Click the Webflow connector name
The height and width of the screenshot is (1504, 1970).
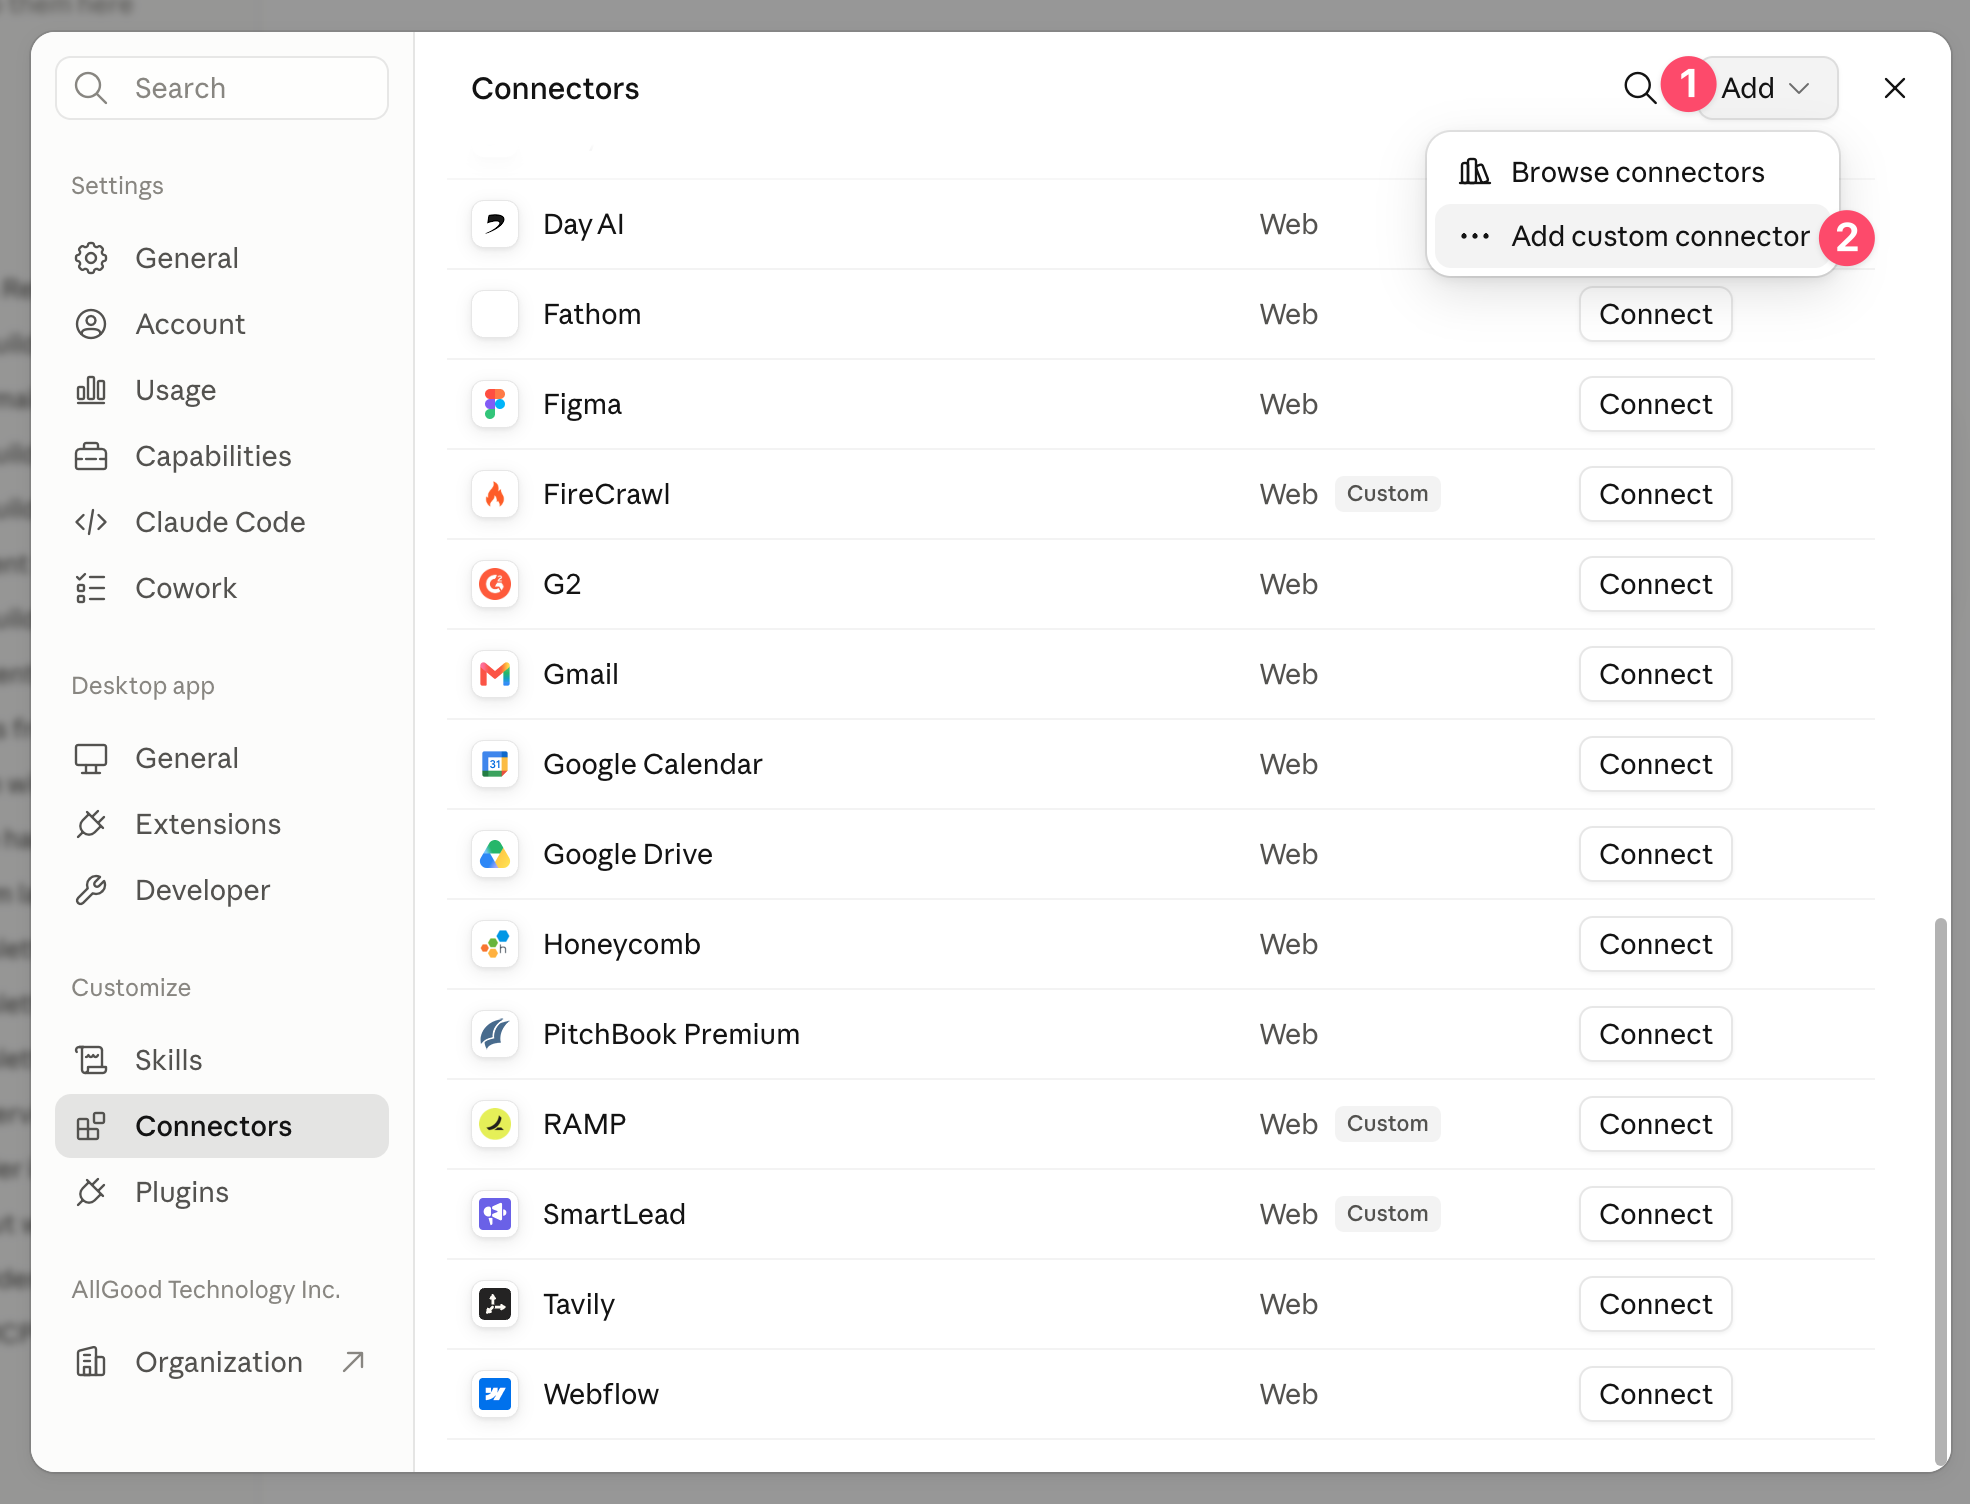coord(601,1394)
